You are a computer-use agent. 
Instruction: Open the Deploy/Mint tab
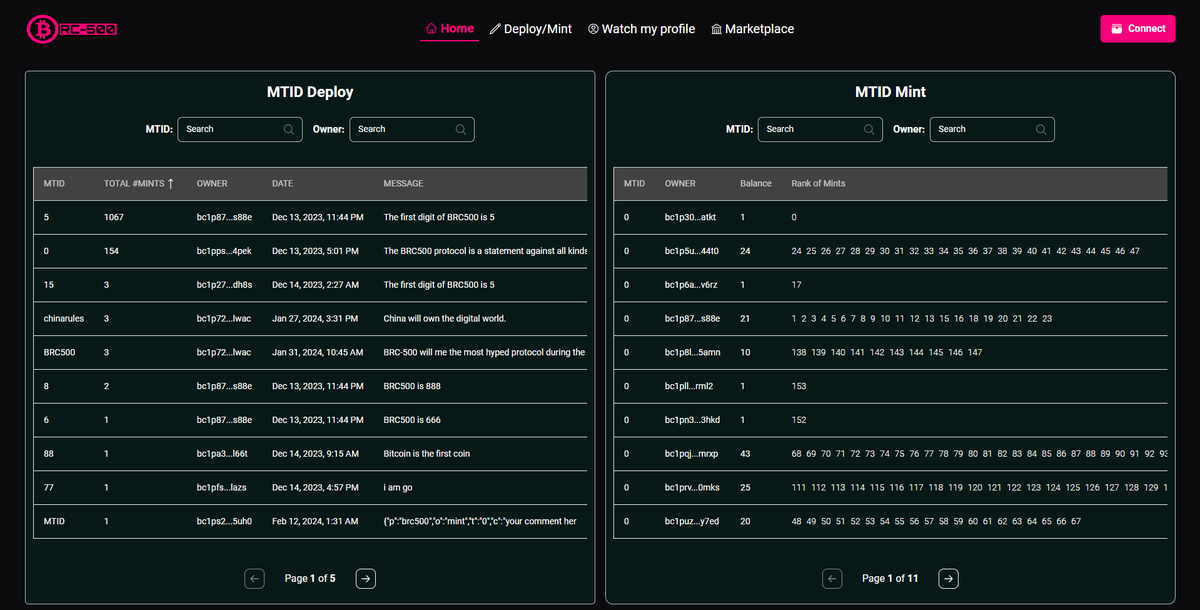[531, 29]
